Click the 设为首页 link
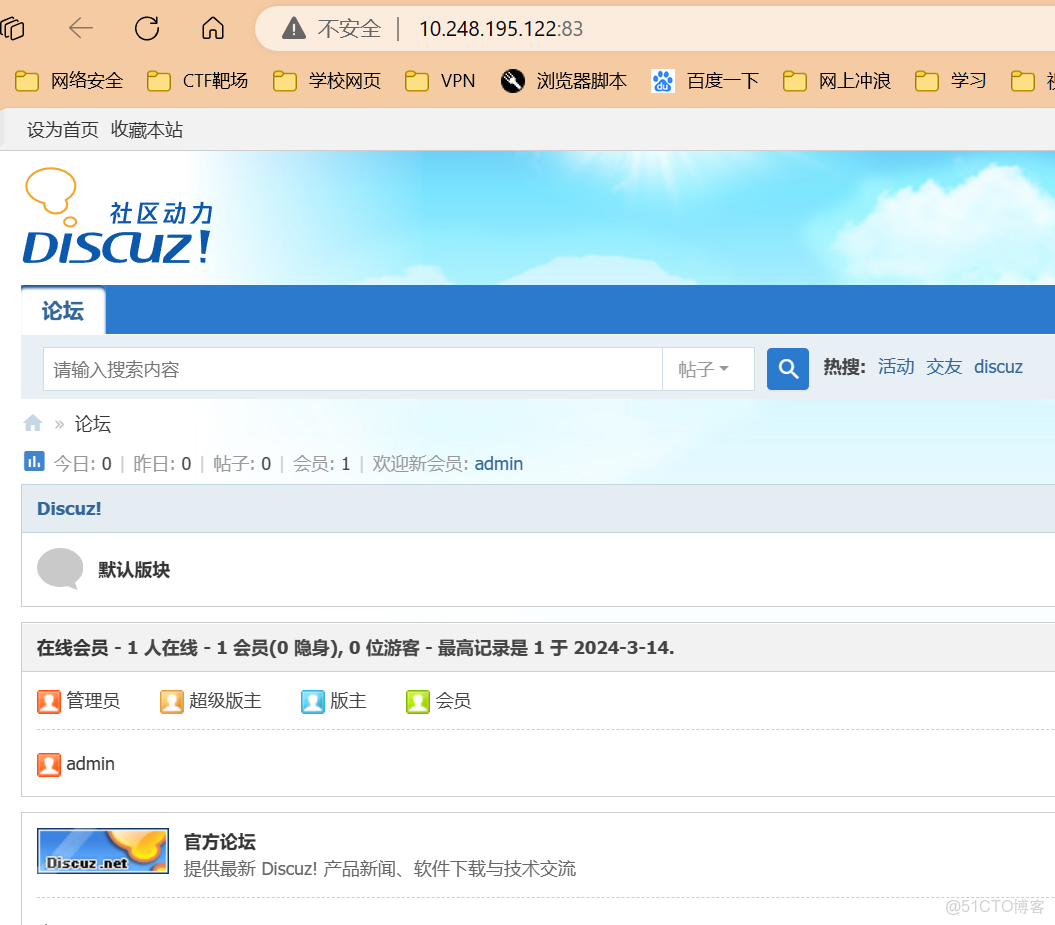The width and height of the screenshot is (1055, 925). [63, 130]
